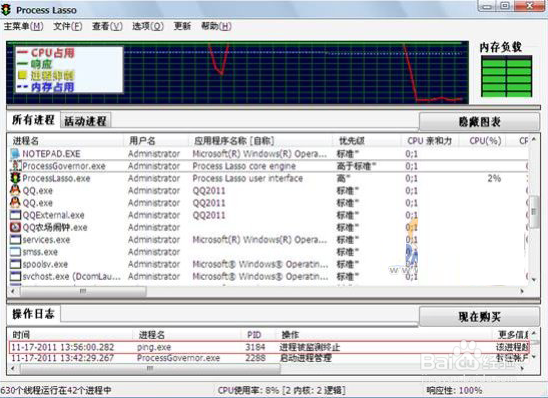Open the 更新 menu
This screenshot has height=398, width=548.
[x=182, y=26]
